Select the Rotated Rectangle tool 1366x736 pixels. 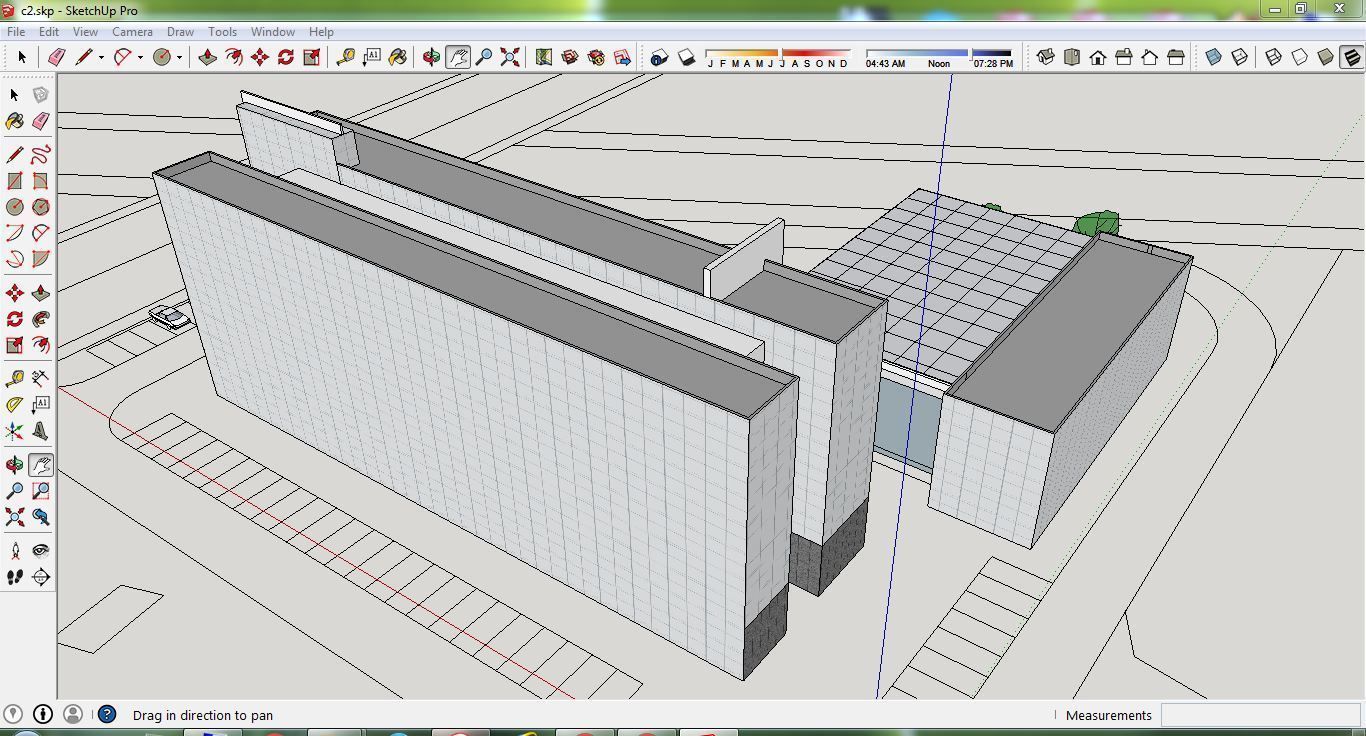click(40, 181)
